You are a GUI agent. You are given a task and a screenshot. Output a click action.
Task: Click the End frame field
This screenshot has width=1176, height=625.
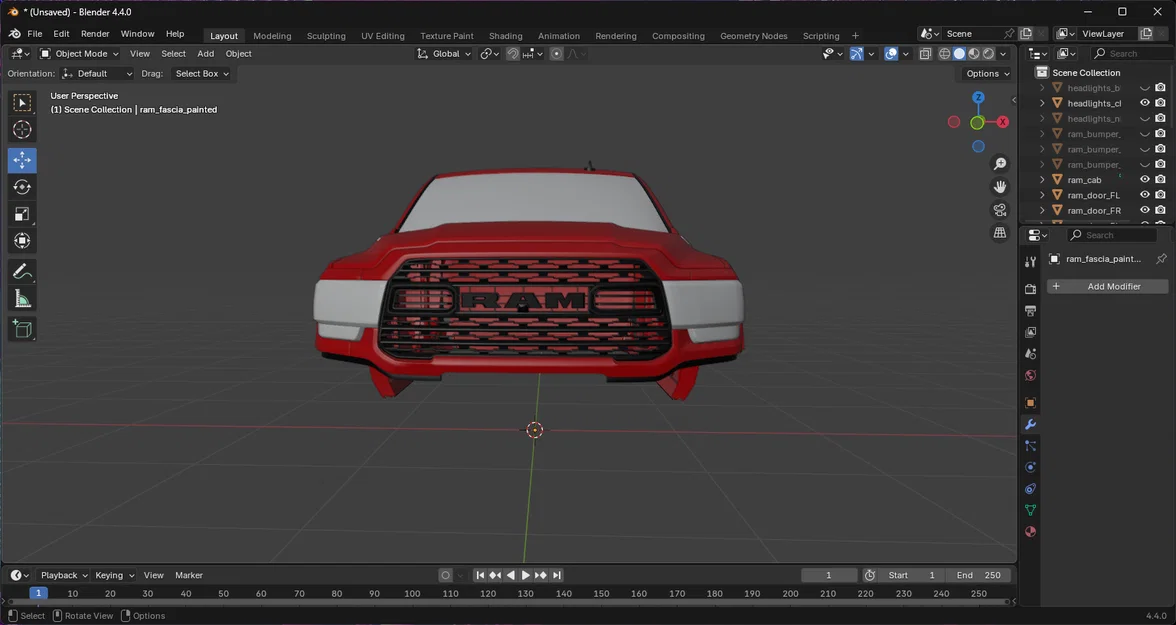(978, 575)
